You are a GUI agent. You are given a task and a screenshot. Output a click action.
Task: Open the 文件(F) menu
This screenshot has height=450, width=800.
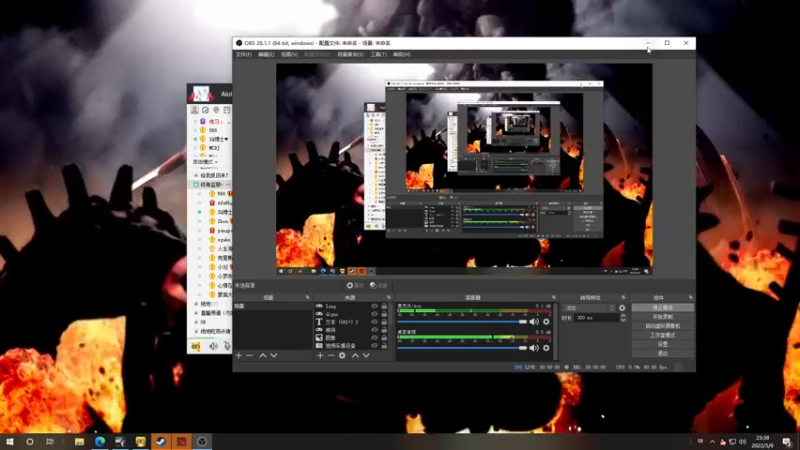pos(243,54)
